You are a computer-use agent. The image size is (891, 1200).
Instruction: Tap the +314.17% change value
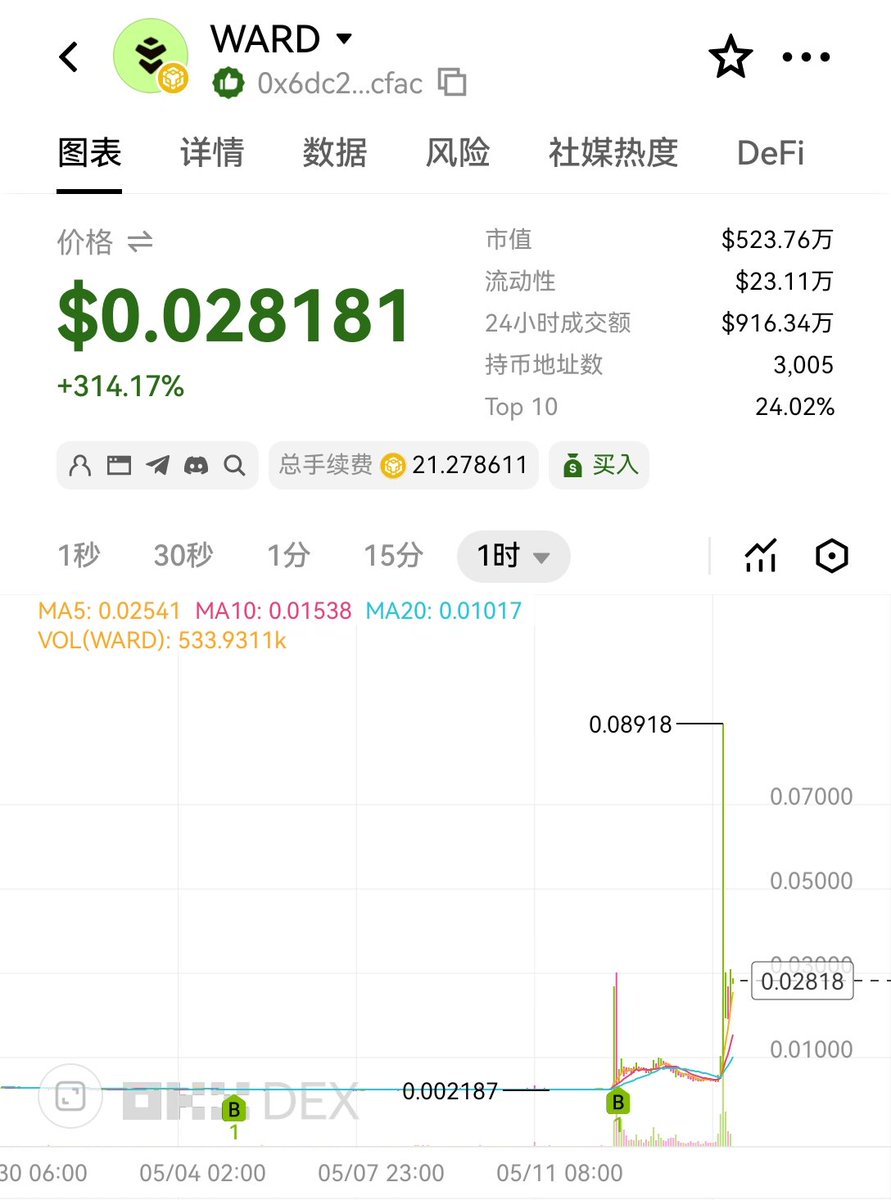(x=121, y=386)
